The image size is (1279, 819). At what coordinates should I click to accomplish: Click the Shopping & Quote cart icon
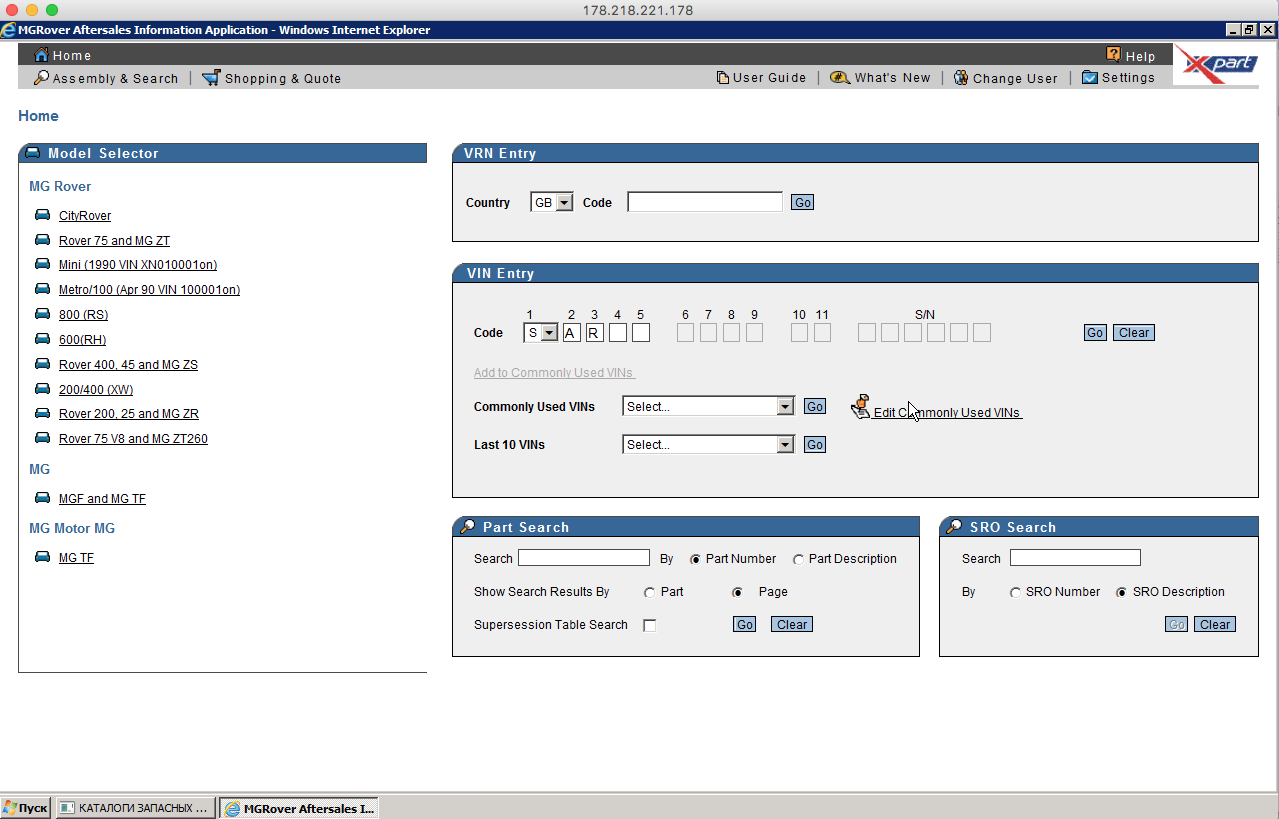pyautogui.click(x=210, y=78)
